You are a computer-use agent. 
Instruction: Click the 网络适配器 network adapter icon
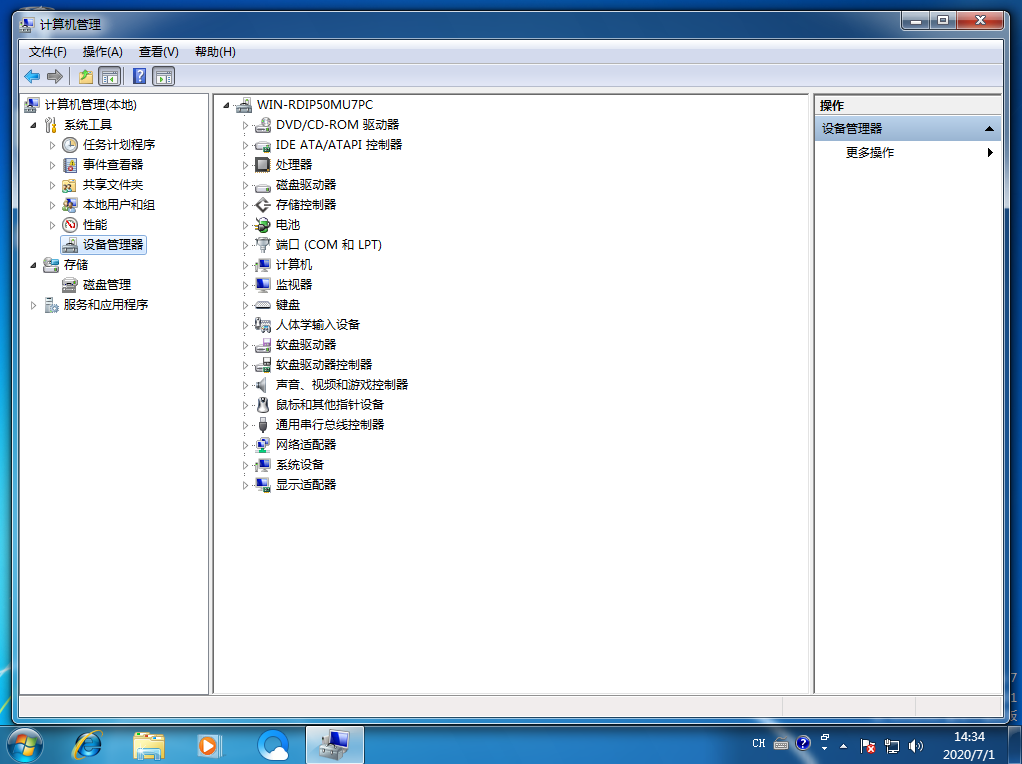click(x=262, y=445)
